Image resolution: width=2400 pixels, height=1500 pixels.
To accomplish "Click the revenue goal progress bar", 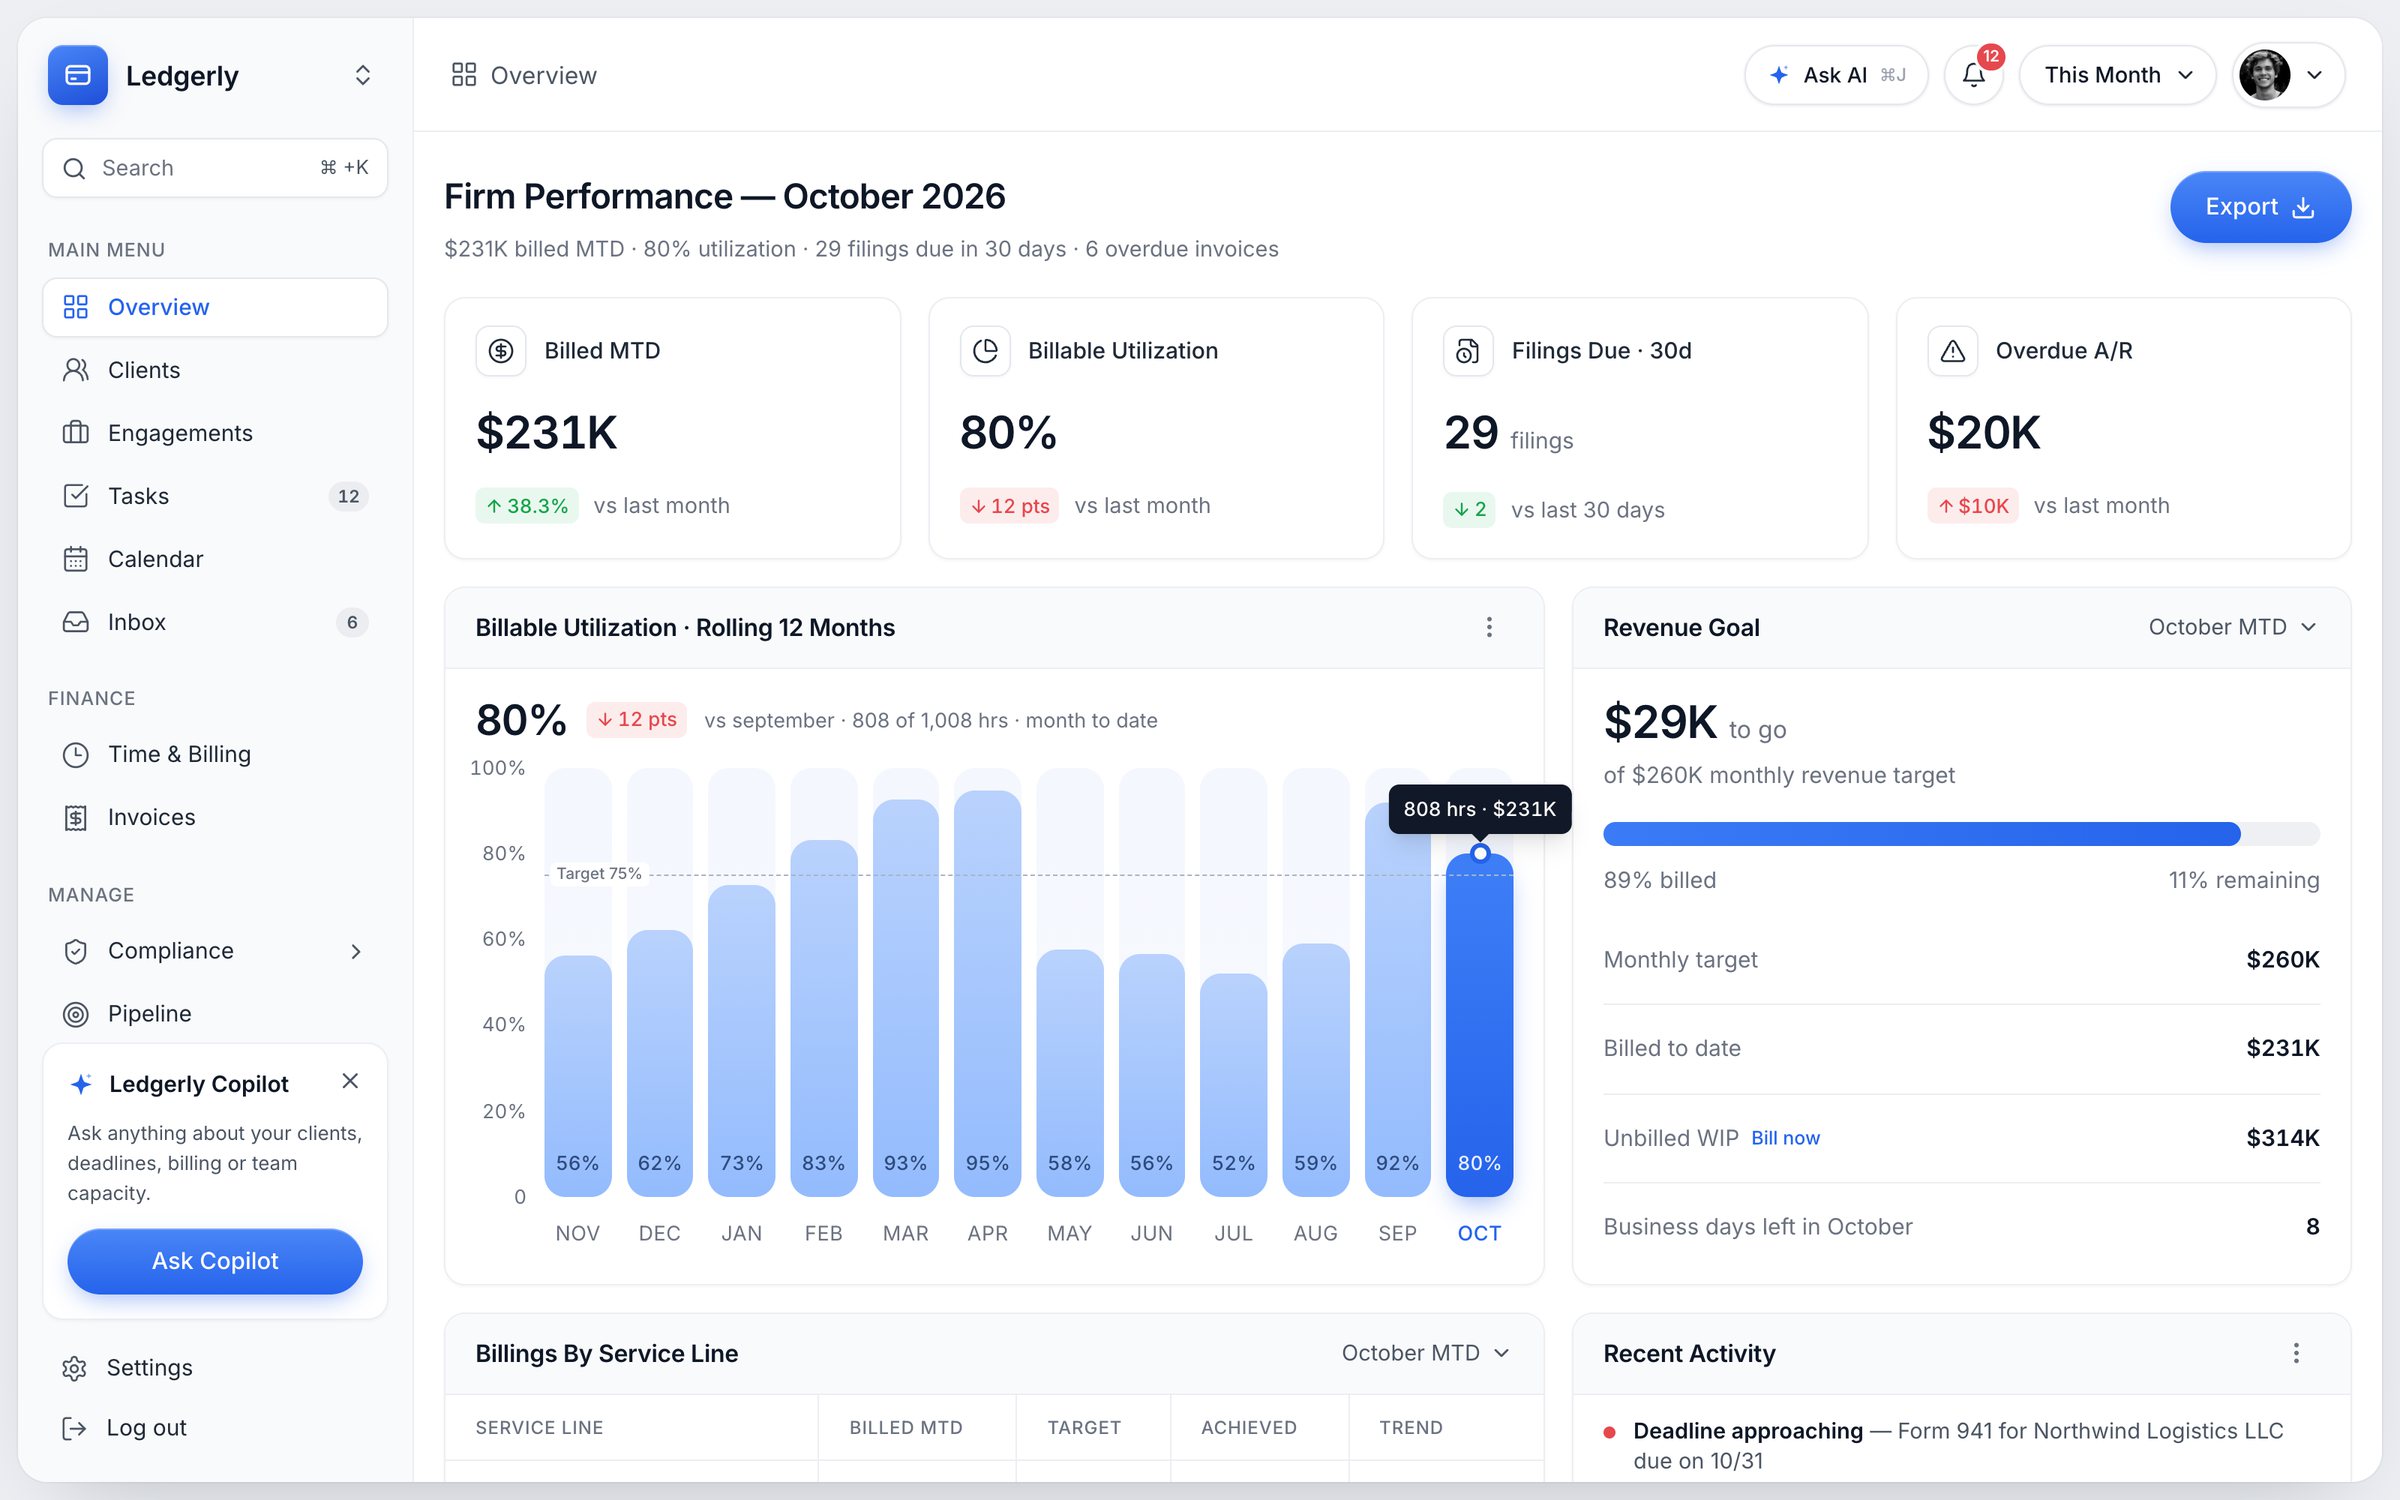I will pos(1961,834).
